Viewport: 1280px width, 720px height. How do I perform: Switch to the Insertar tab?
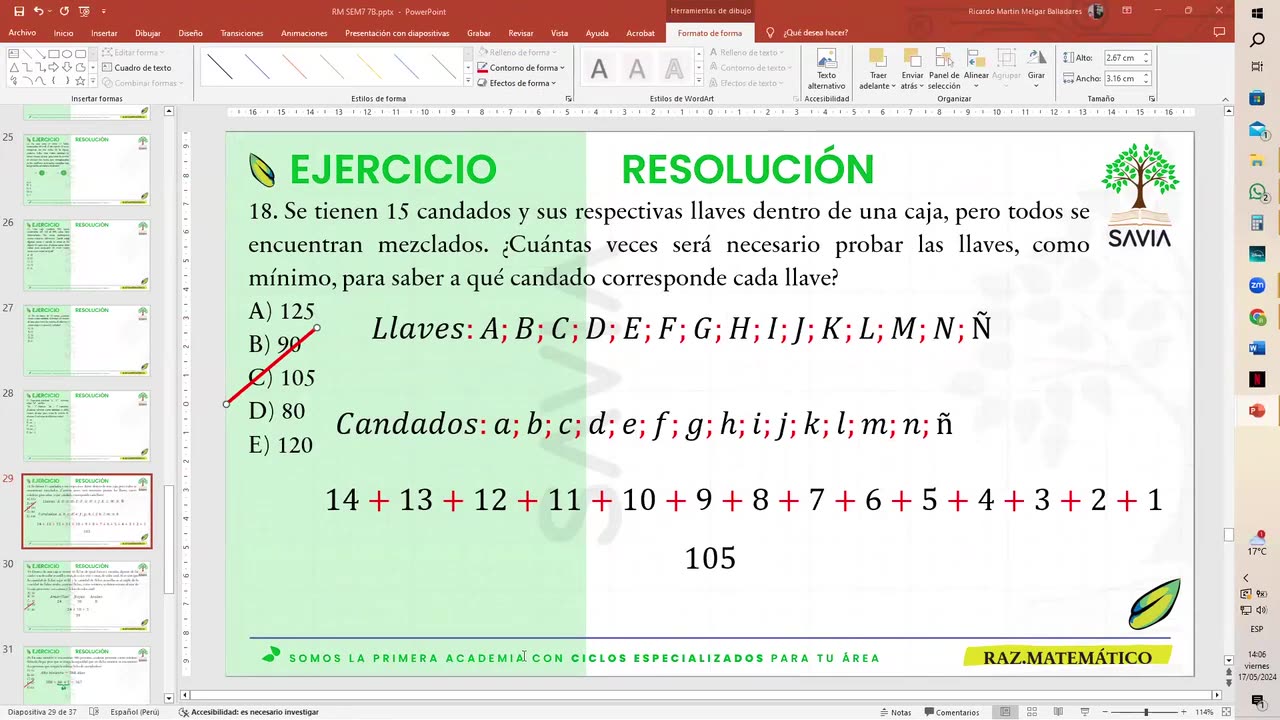(104, 33)
